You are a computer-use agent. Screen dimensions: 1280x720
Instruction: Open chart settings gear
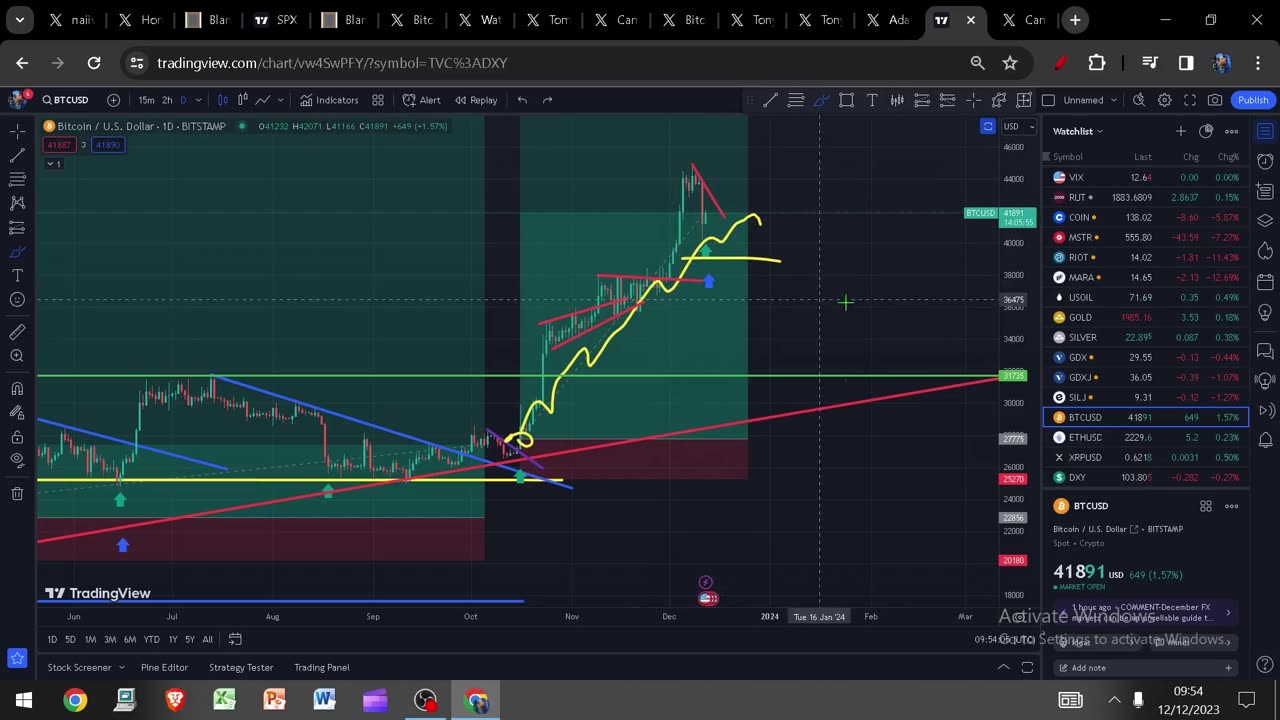(x=1164, y=100)
